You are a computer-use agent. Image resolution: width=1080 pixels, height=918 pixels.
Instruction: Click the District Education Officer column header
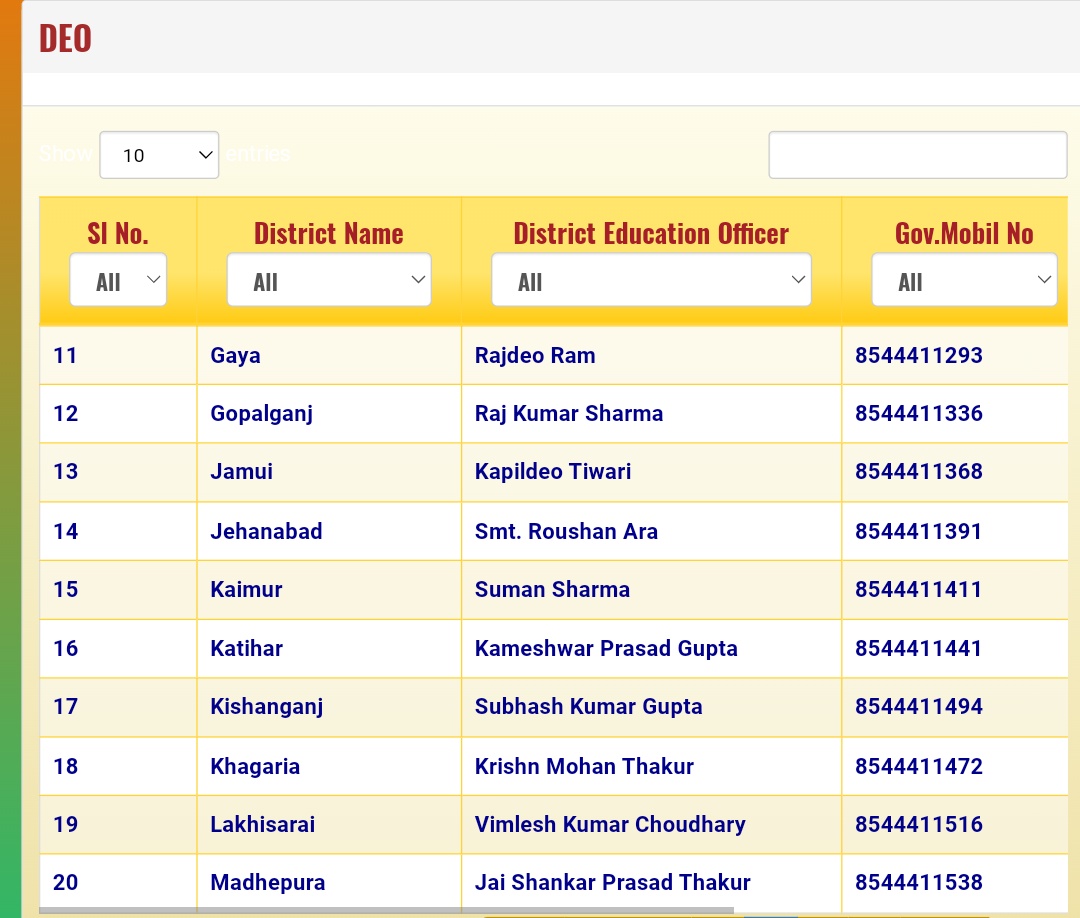pyautogui.click(x=651, y=232)
